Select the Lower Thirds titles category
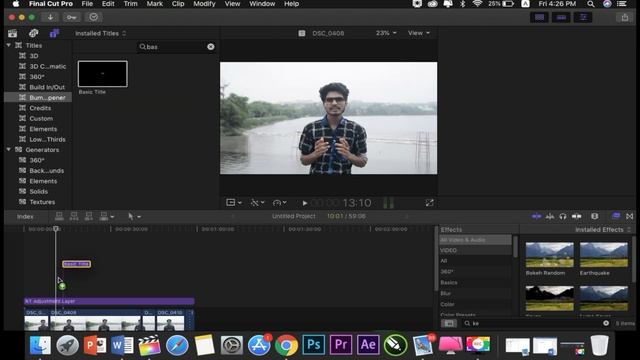The width and height of the screenshot is (640, 360). coord(47,139)
